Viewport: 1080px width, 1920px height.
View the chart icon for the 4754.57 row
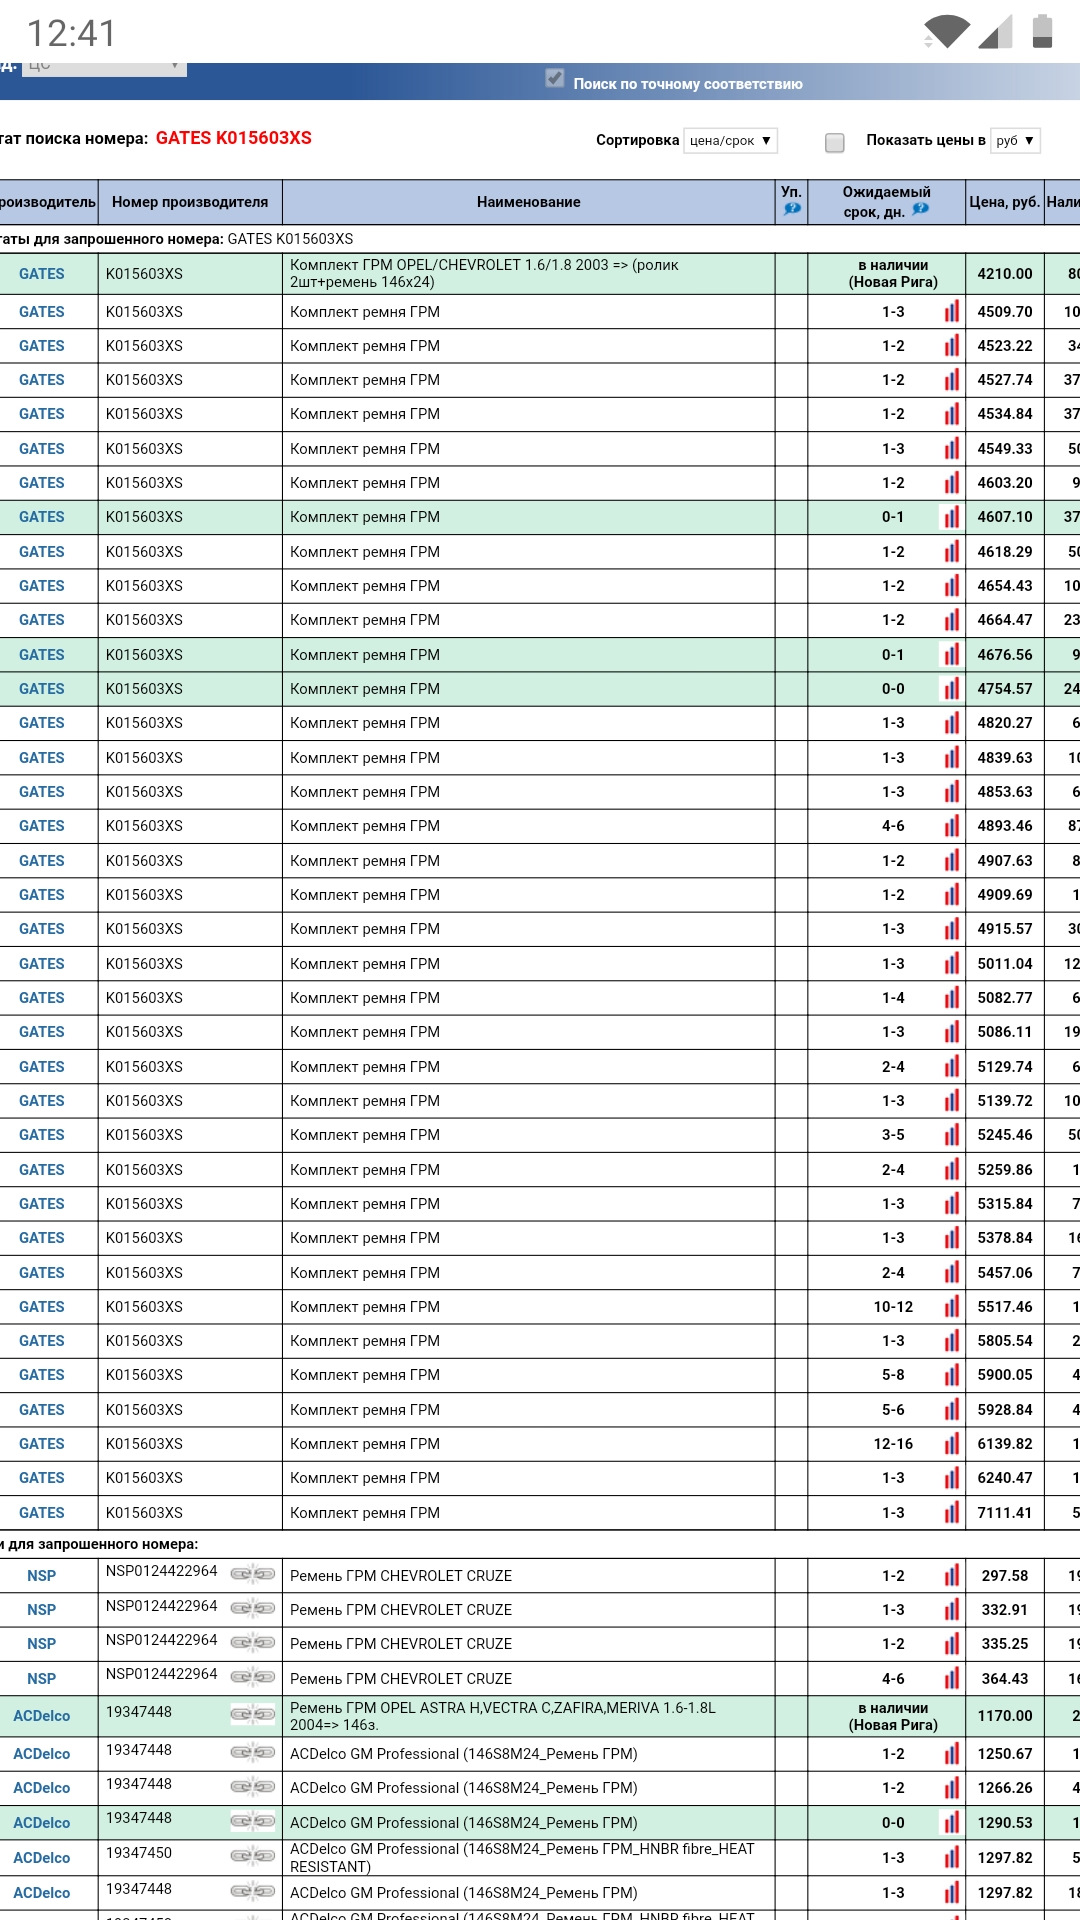(x=951, y=689)
